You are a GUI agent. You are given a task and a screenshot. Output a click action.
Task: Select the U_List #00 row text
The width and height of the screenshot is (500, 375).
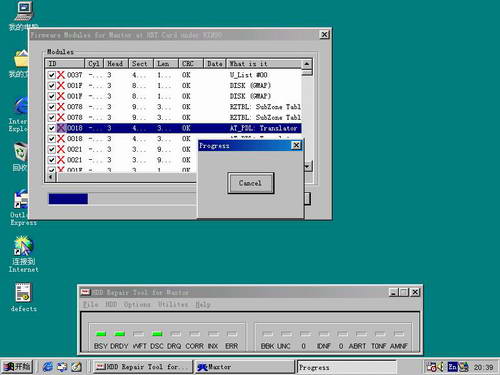point(249,75)
